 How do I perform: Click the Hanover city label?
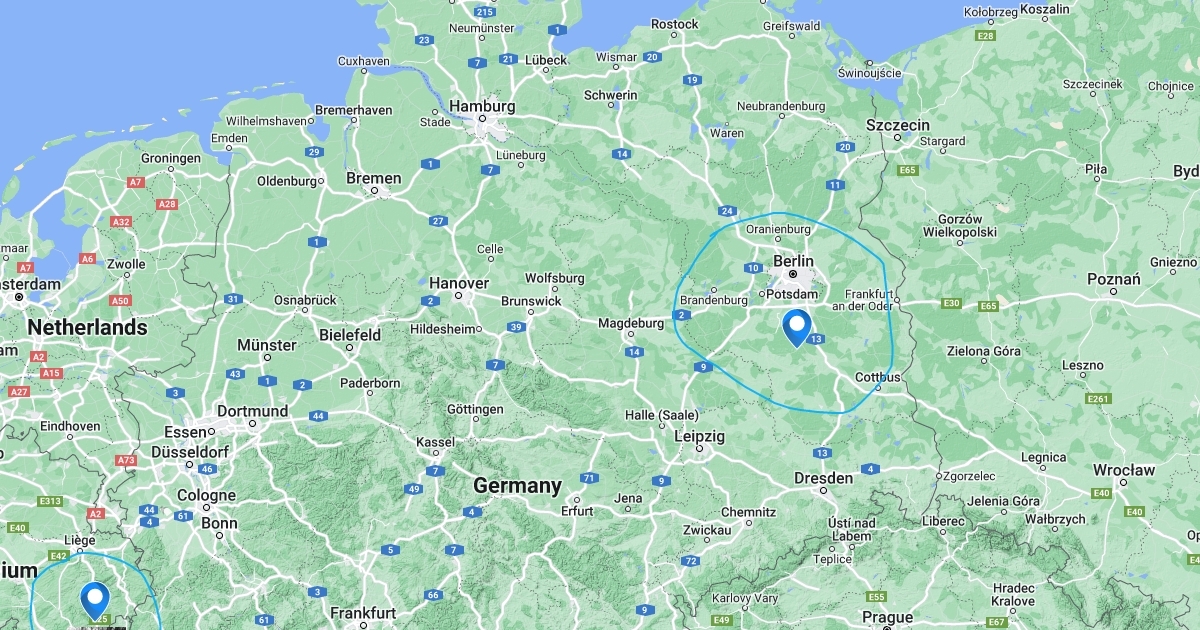tap(459, 283)
